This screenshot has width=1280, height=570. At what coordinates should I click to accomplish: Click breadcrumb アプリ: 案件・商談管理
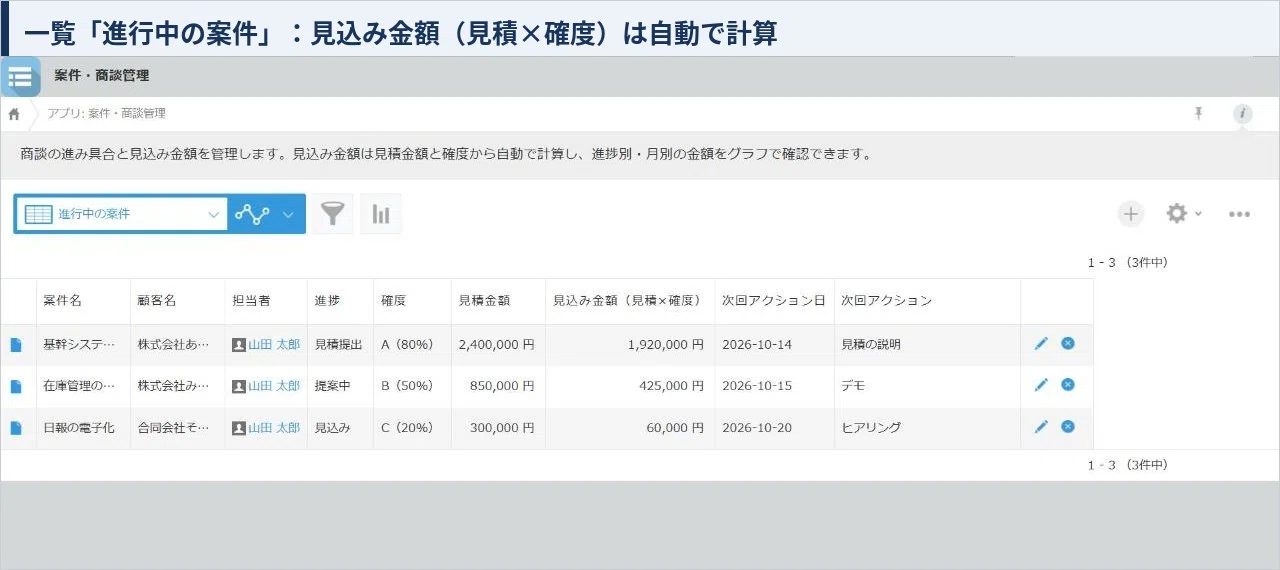(x=107, y=114)
